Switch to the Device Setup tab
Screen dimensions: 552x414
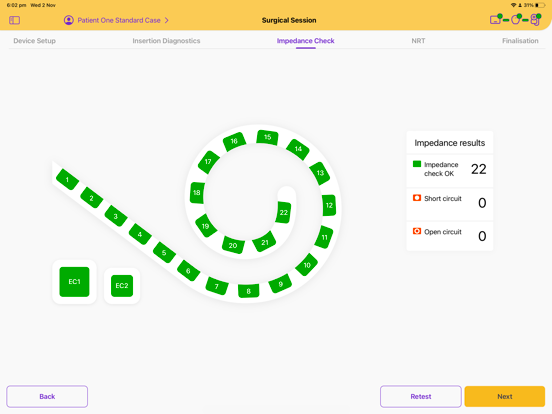point(34,40)
